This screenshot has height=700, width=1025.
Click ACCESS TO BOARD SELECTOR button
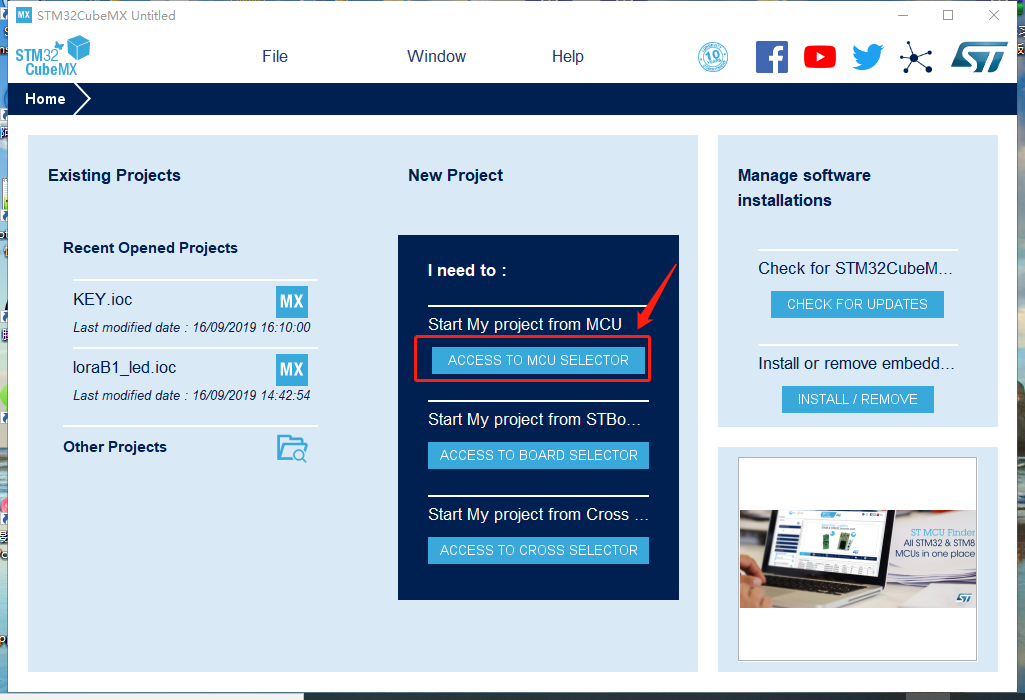coord(538,455)
